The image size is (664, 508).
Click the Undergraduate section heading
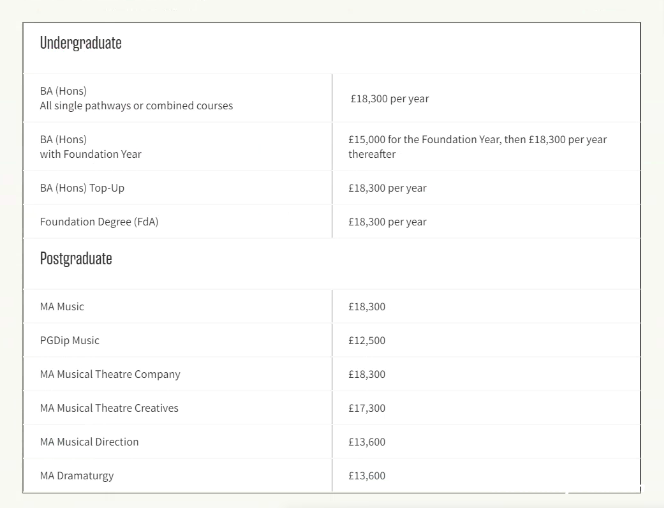click(x=80, y=43)
